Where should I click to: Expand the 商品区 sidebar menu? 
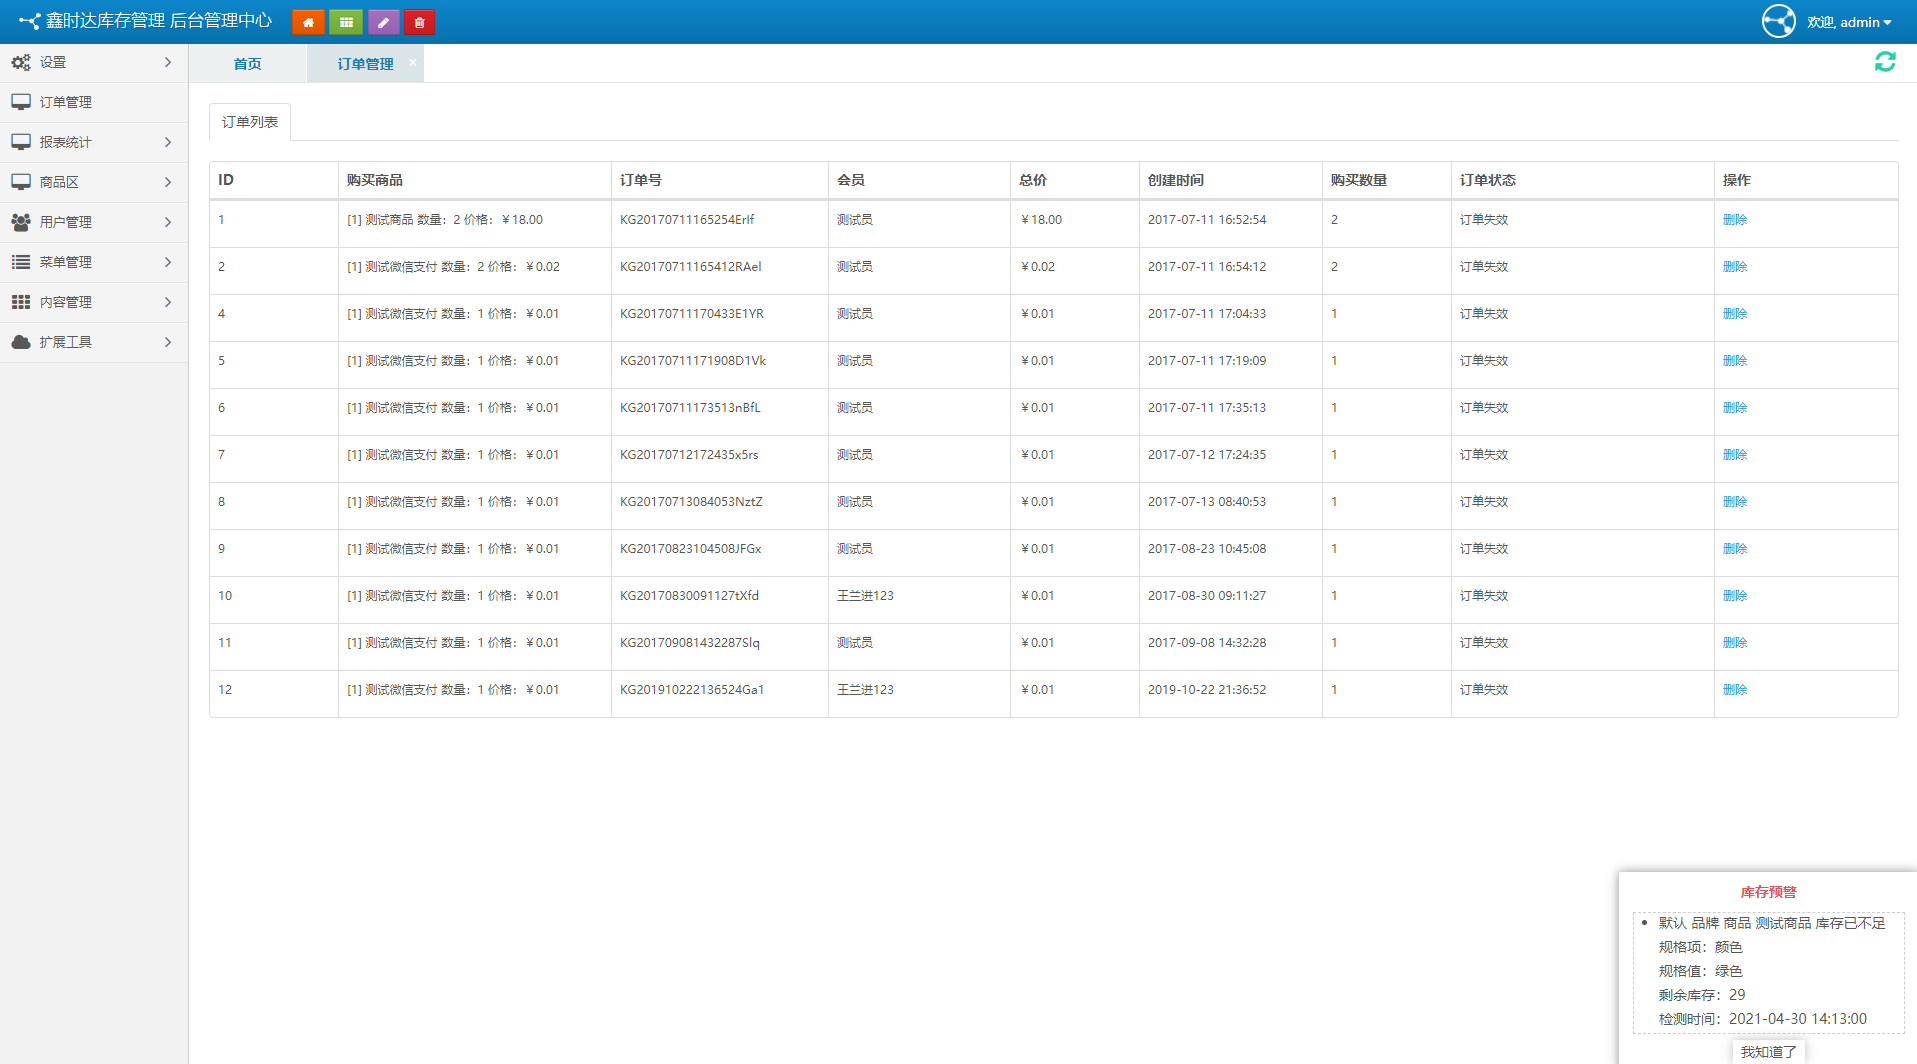point(93,182)
